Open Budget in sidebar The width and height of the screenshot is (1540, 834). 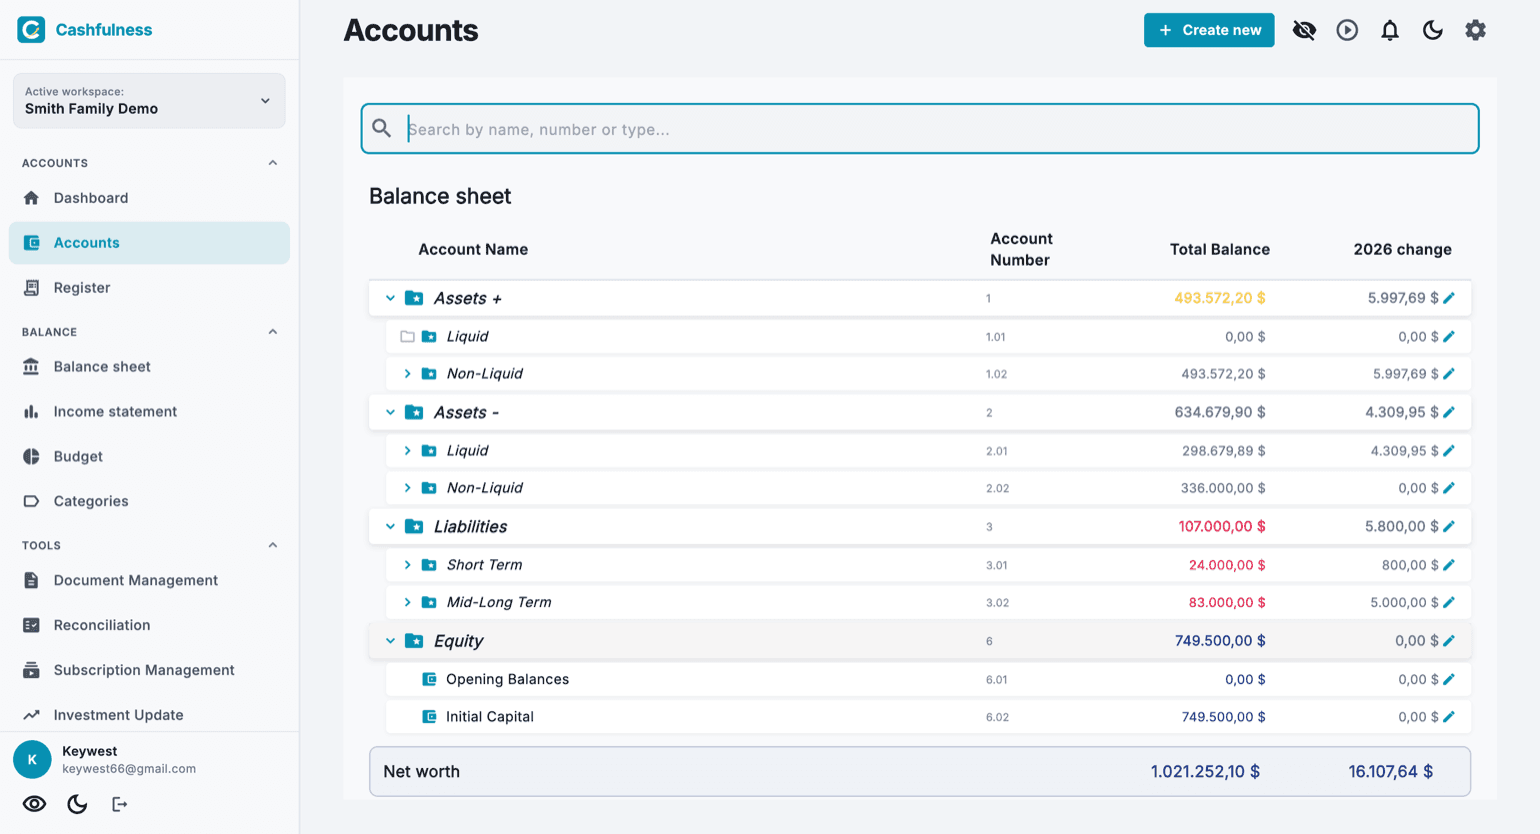pos(149,457)
